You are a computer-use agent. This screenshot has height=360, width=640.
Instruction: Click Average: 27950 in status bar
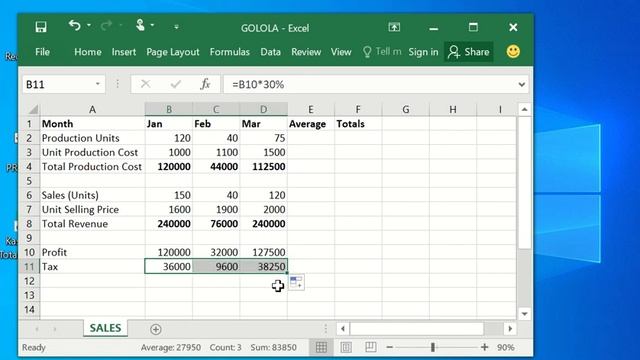point(171,347)
